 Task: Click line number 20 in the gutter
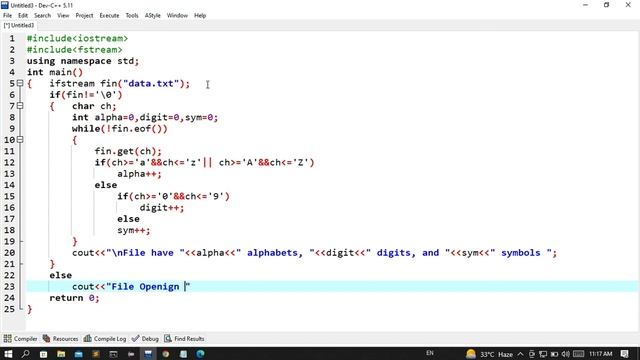9,253
